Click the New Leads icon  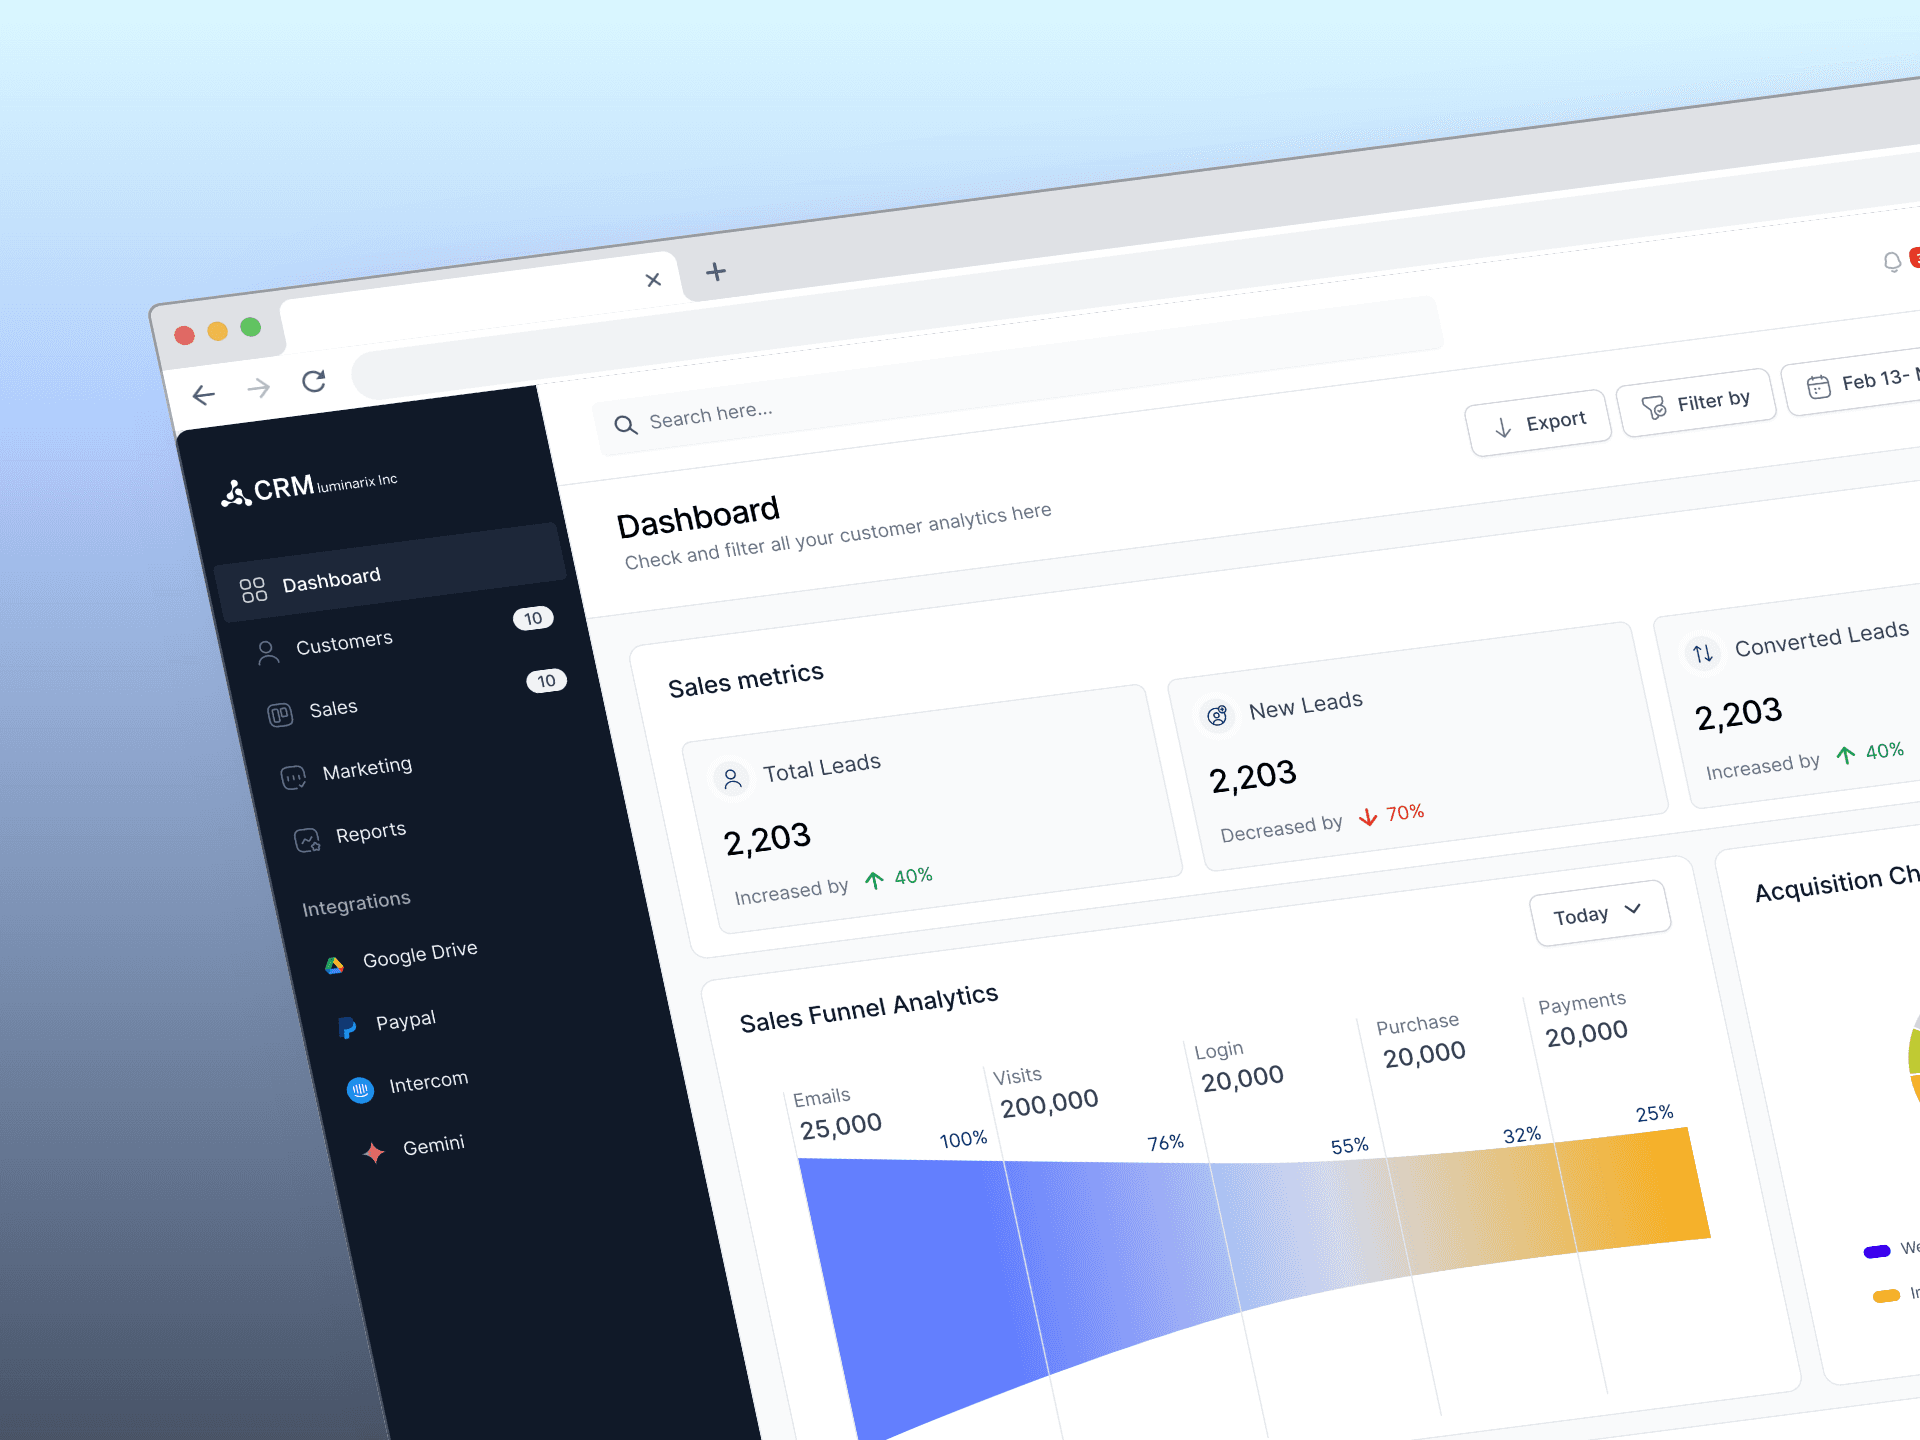coord(1217,716)
